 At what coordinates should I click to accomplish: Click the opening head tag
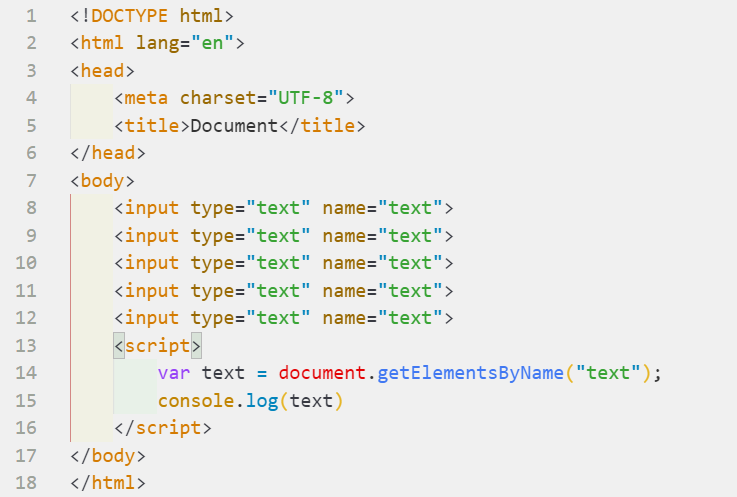102,71
